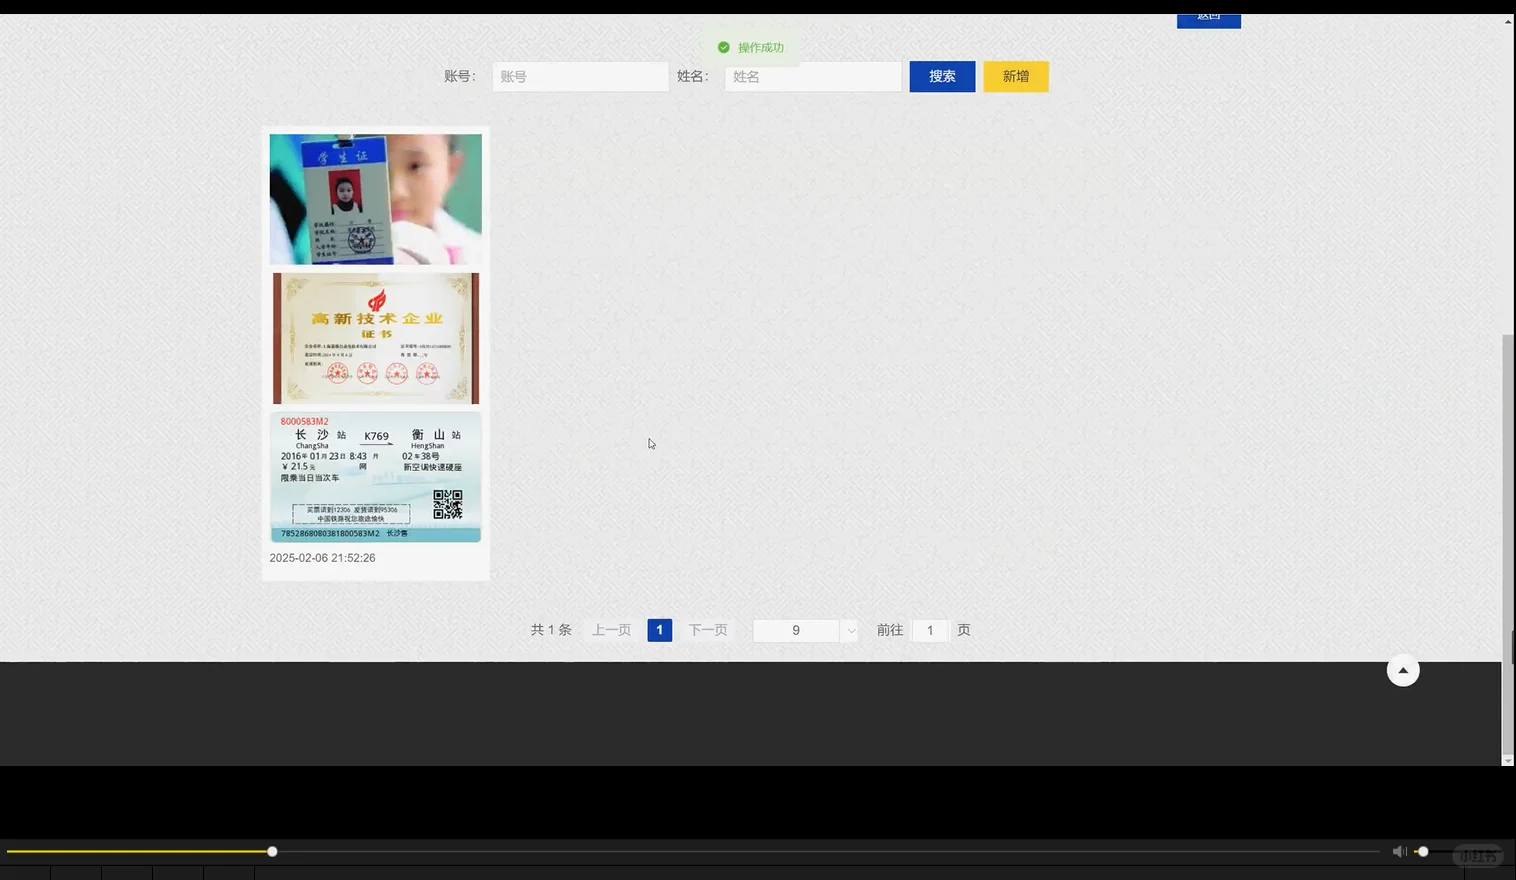Click the yellow 新增 add button
The image size is (1516, 880).
pos(1015,76)
